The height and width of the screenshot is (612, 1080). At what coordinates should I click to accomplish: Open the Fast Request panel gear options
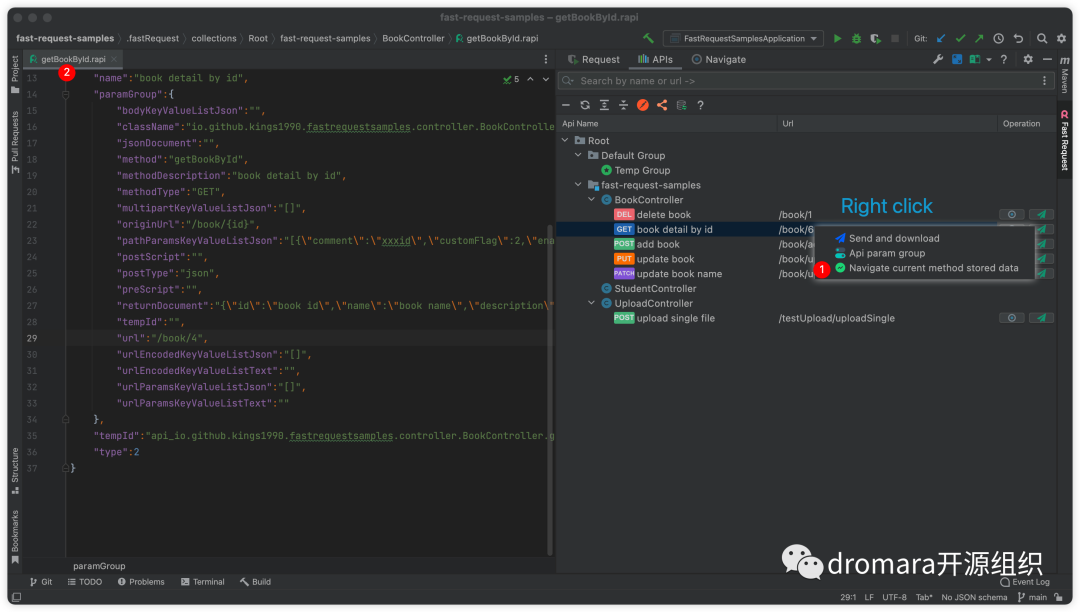[1028, 59]
